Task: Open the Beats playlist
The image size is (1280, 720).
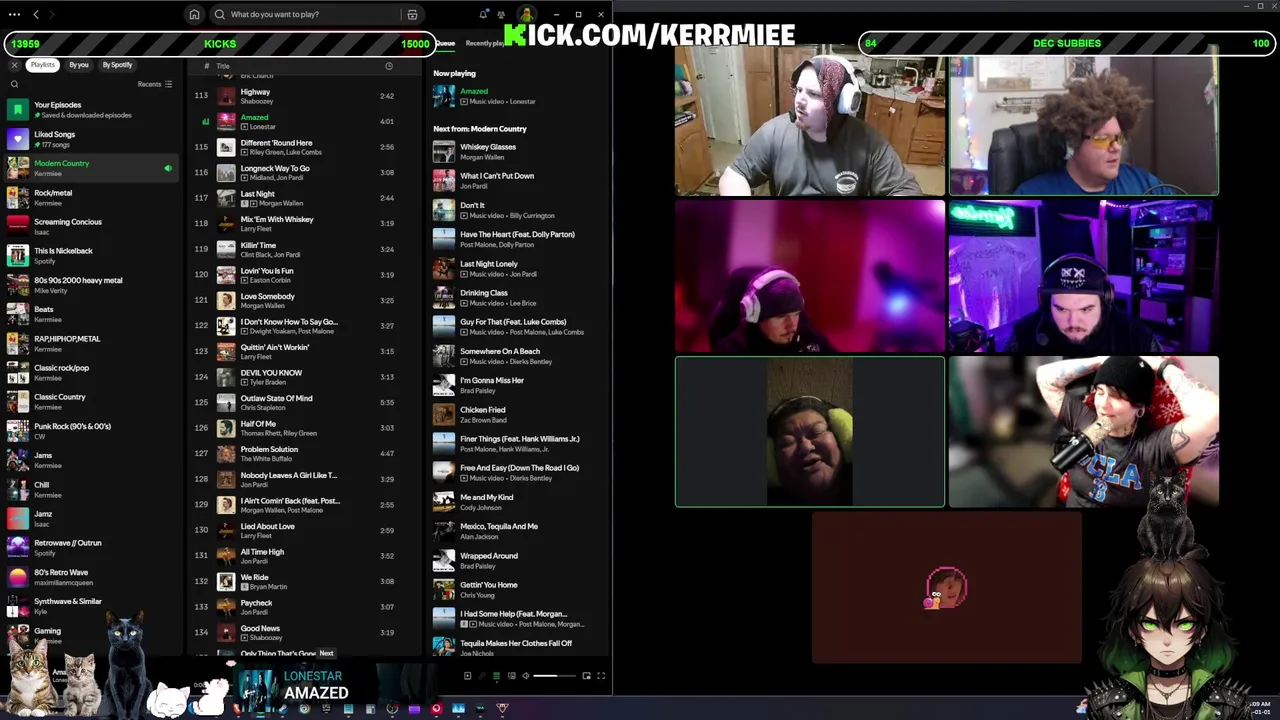Action: click(x=90, y=314)
